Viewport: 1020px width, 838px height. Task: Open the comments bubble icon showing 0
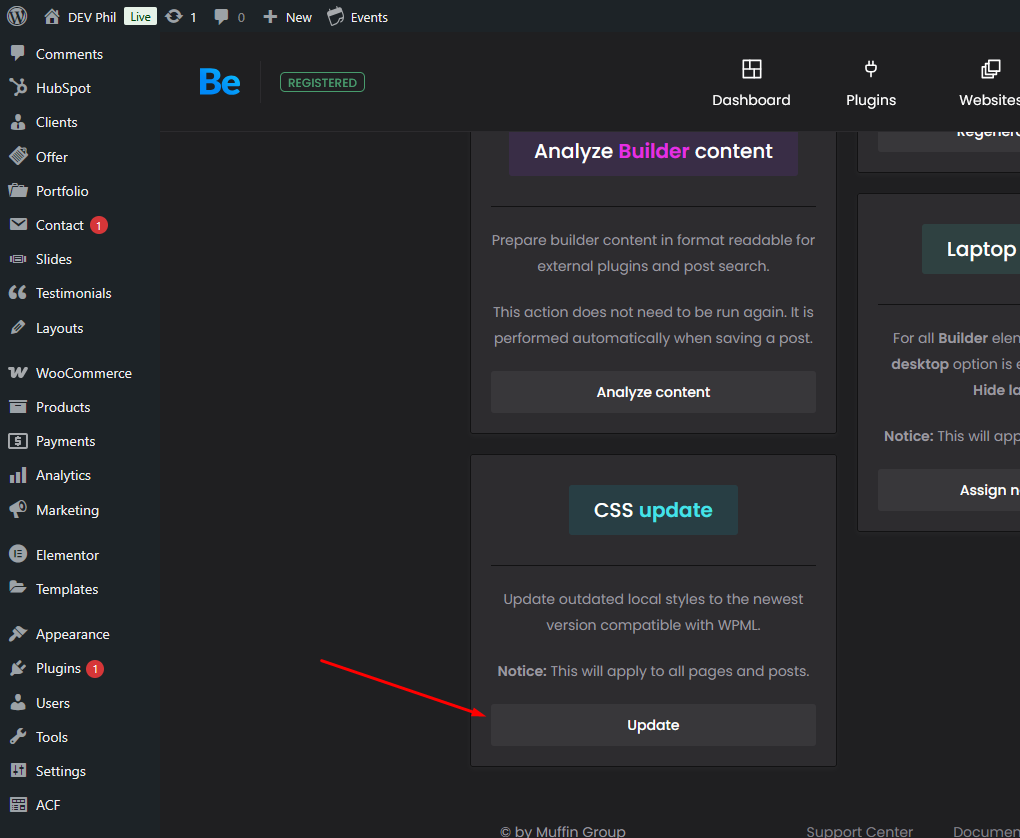coord(221,17)
